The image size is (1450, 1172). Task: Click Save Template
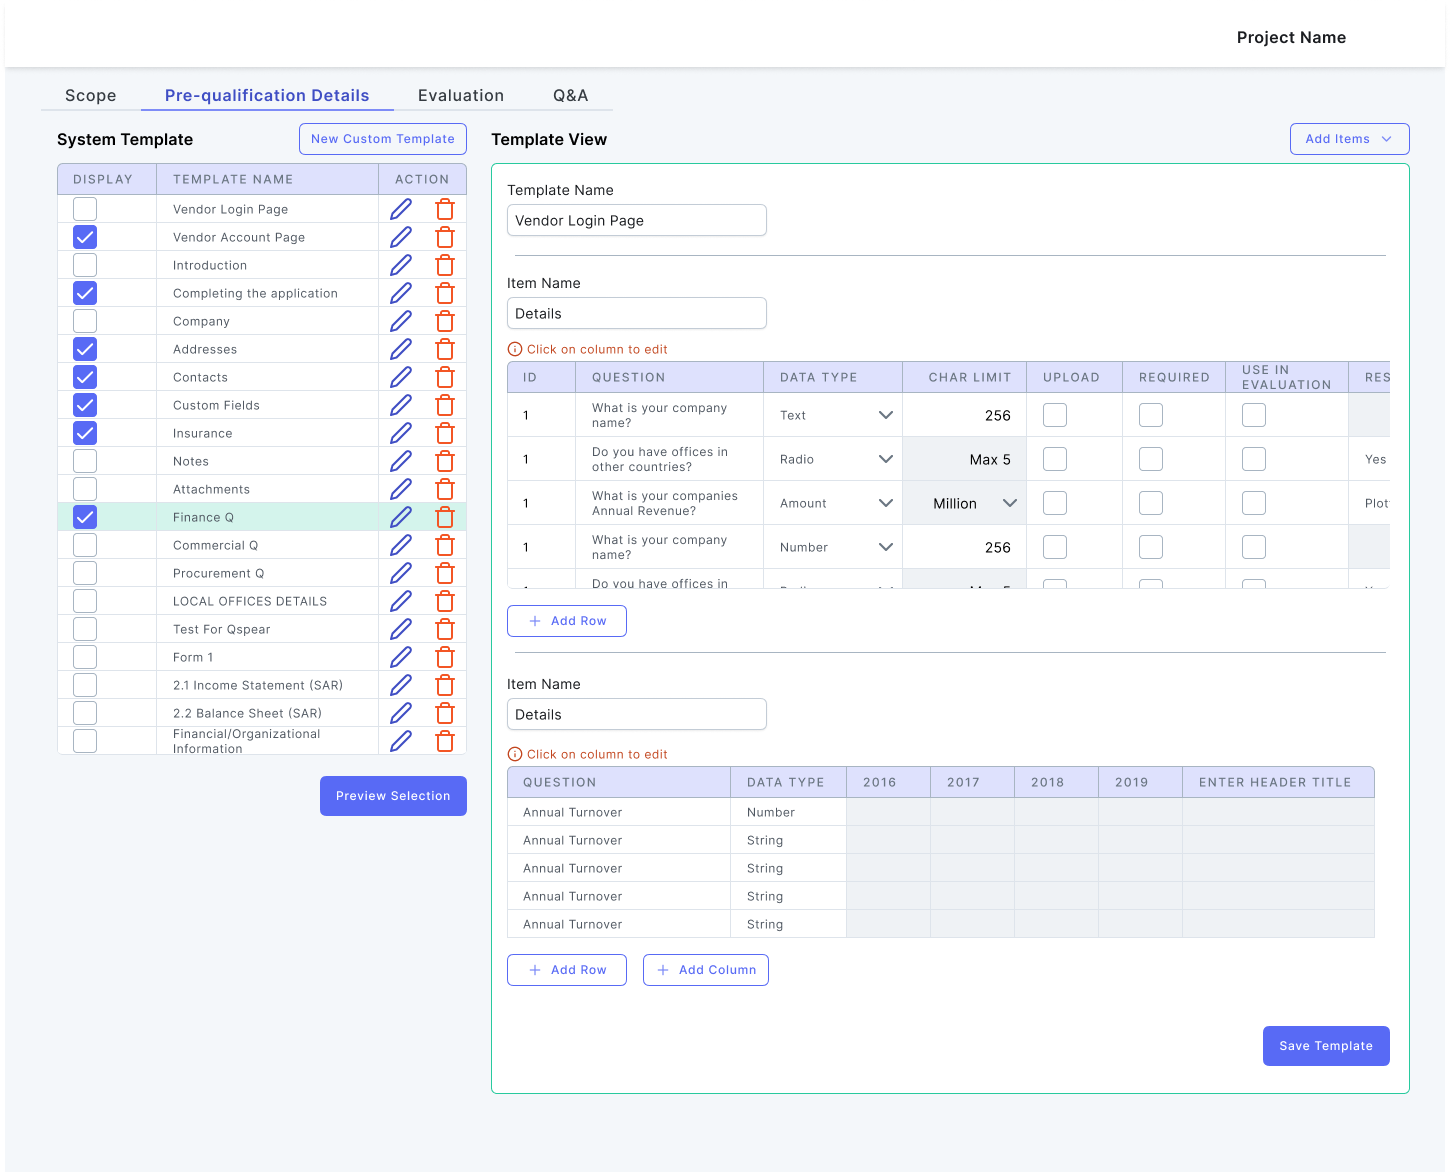pyautogui.click(x=1326, y=1045)
